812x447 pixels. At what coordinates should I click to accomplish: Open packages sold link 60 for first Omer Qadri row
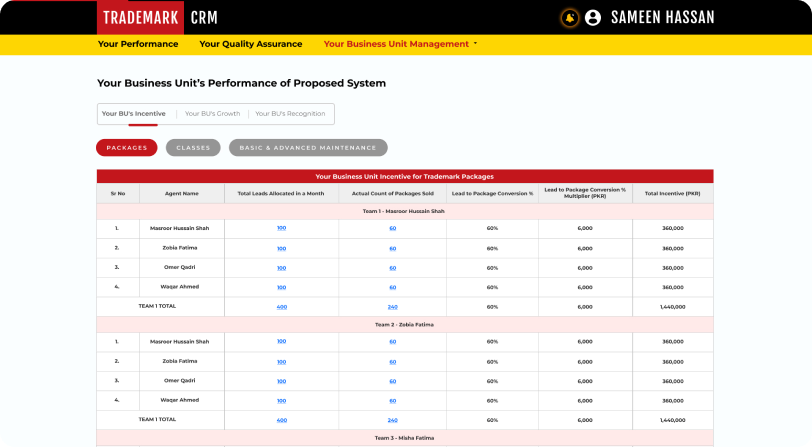point(393,267)
